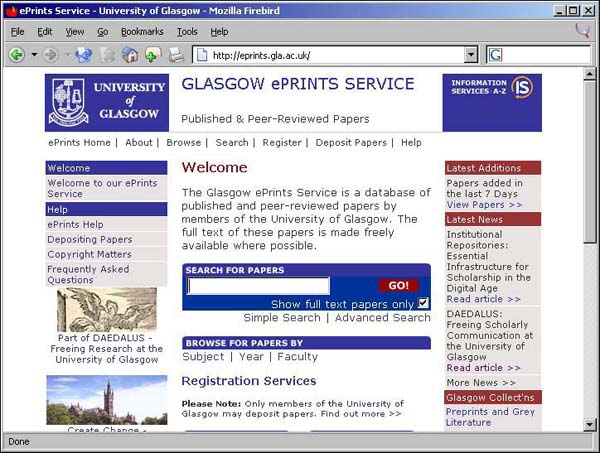Click the DAEDALUS winged figure thumbnail
The height and width of the screenshot is (453, 600).
(x=107, y=310)
